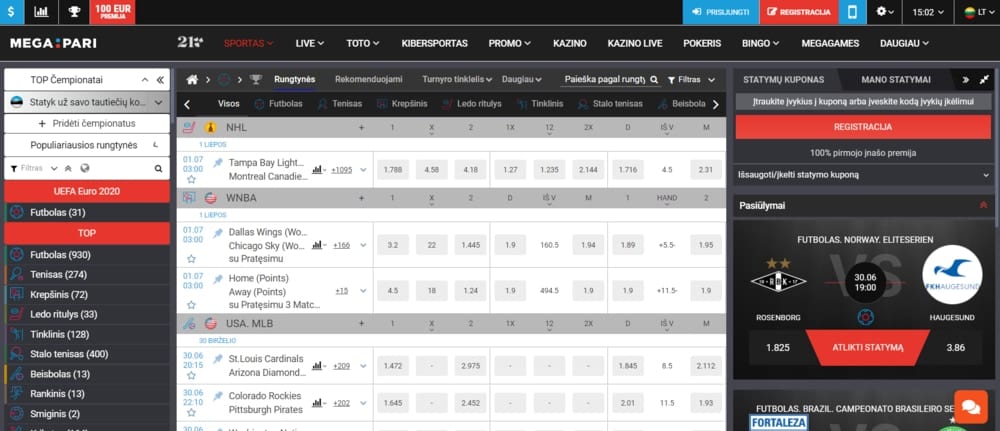Select Krepšinis (72) in sidebar

(87, 295)
